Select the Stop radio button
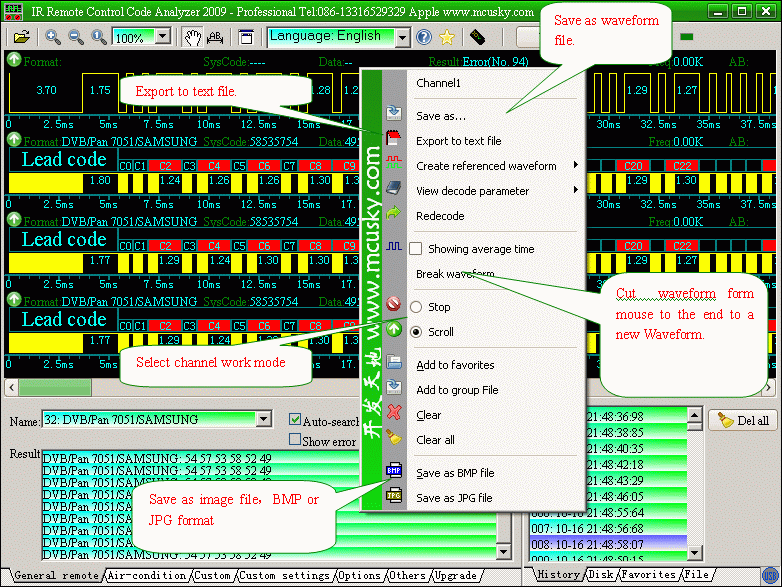 416,307
